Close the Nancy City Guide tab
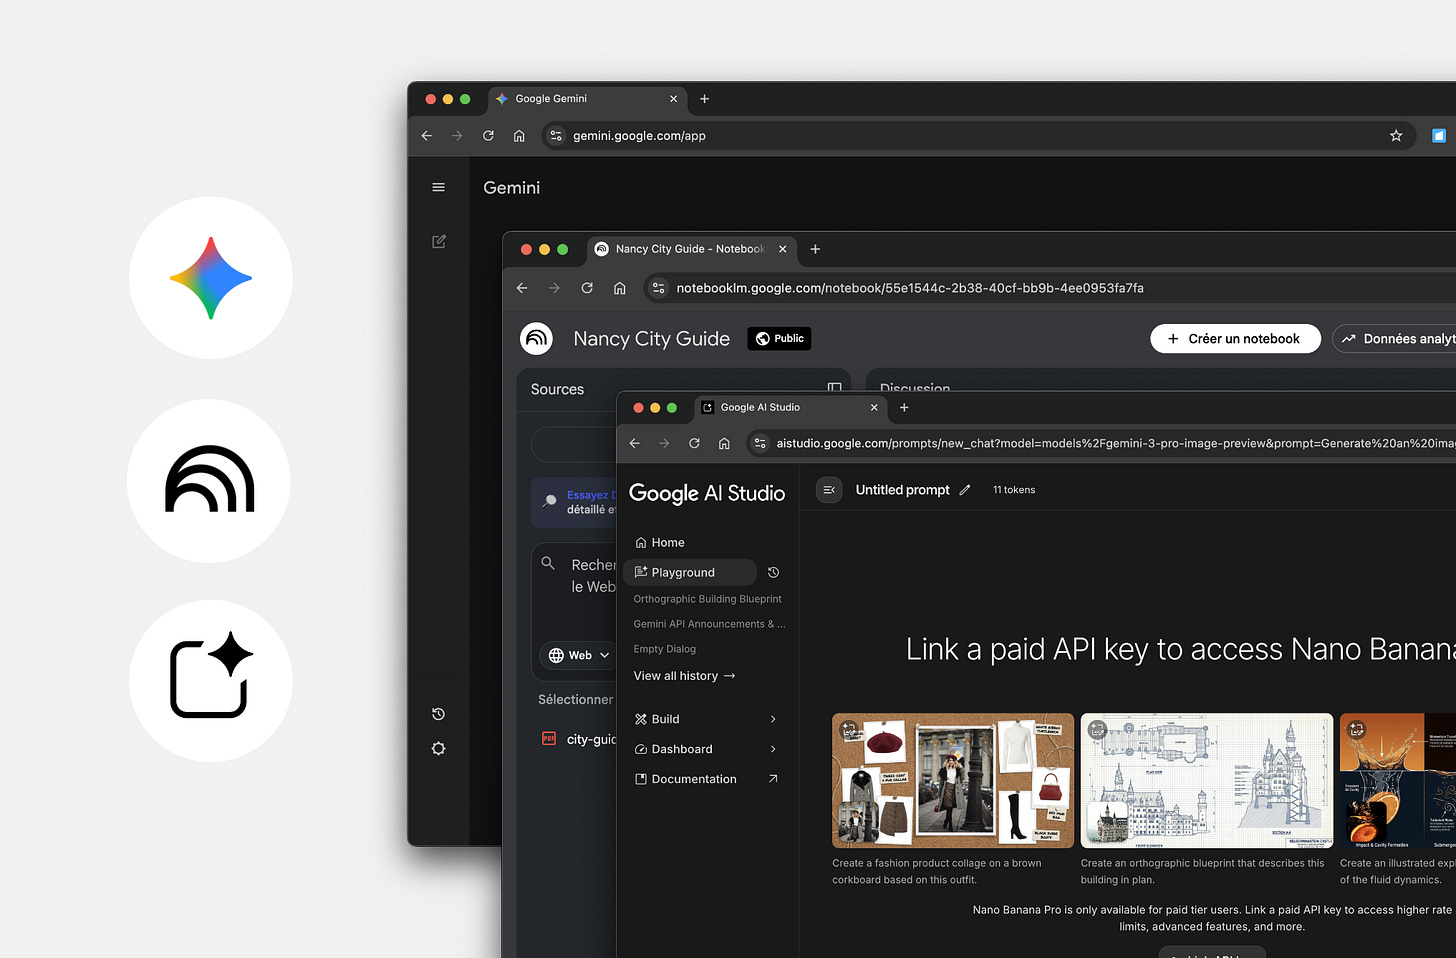Image resolution: width=1456 pixels, height=958 pixels. tap(782, 249)
